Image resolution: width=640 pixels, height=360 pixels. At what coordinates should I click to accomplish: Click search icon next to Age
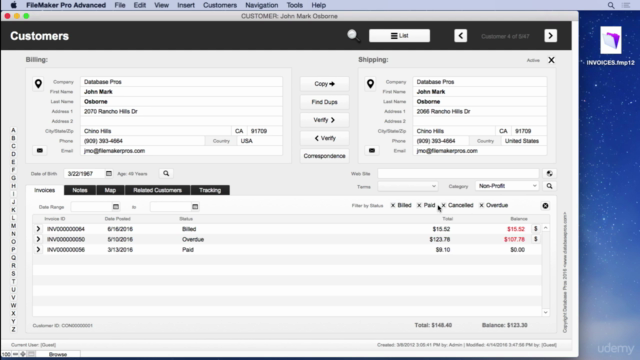point(166,173)
